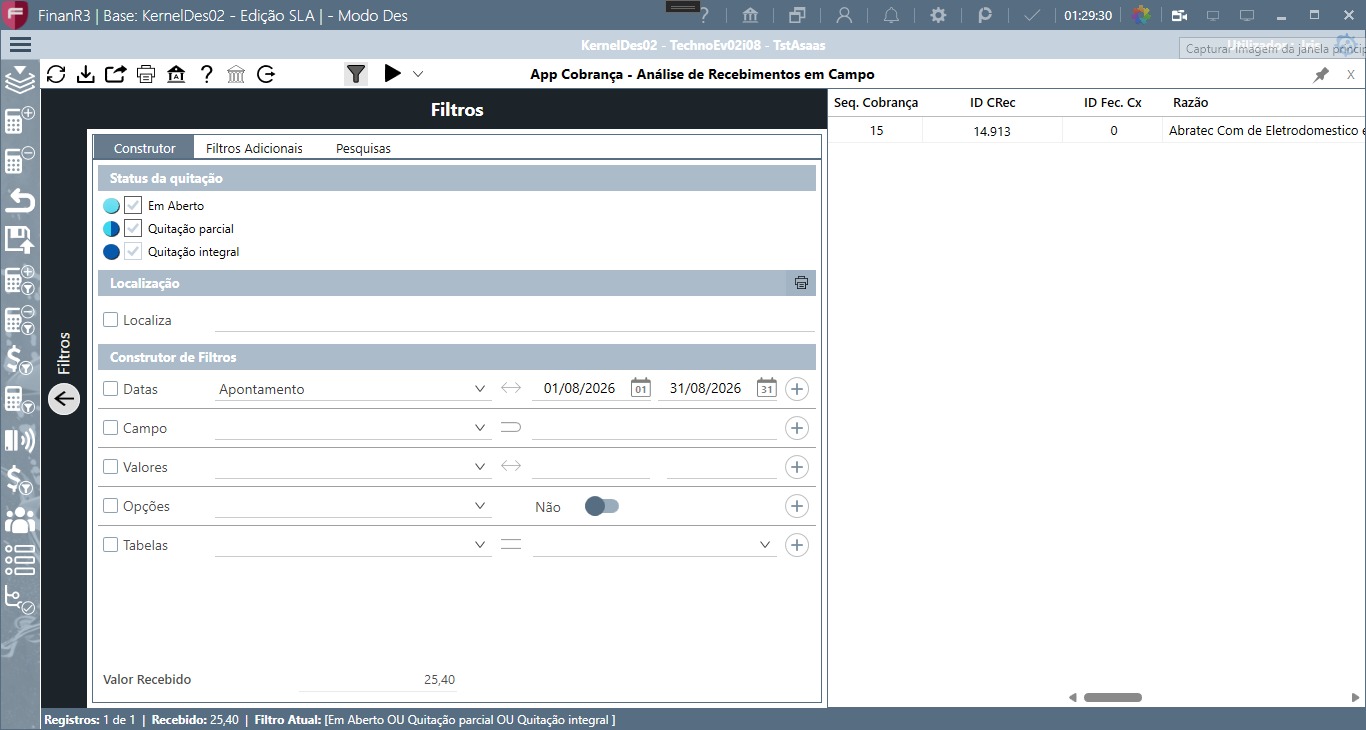Click the Seq. Cobrança column header
Image resolution: width=1366 pixels, height=730 pixels.
point(876,102)
